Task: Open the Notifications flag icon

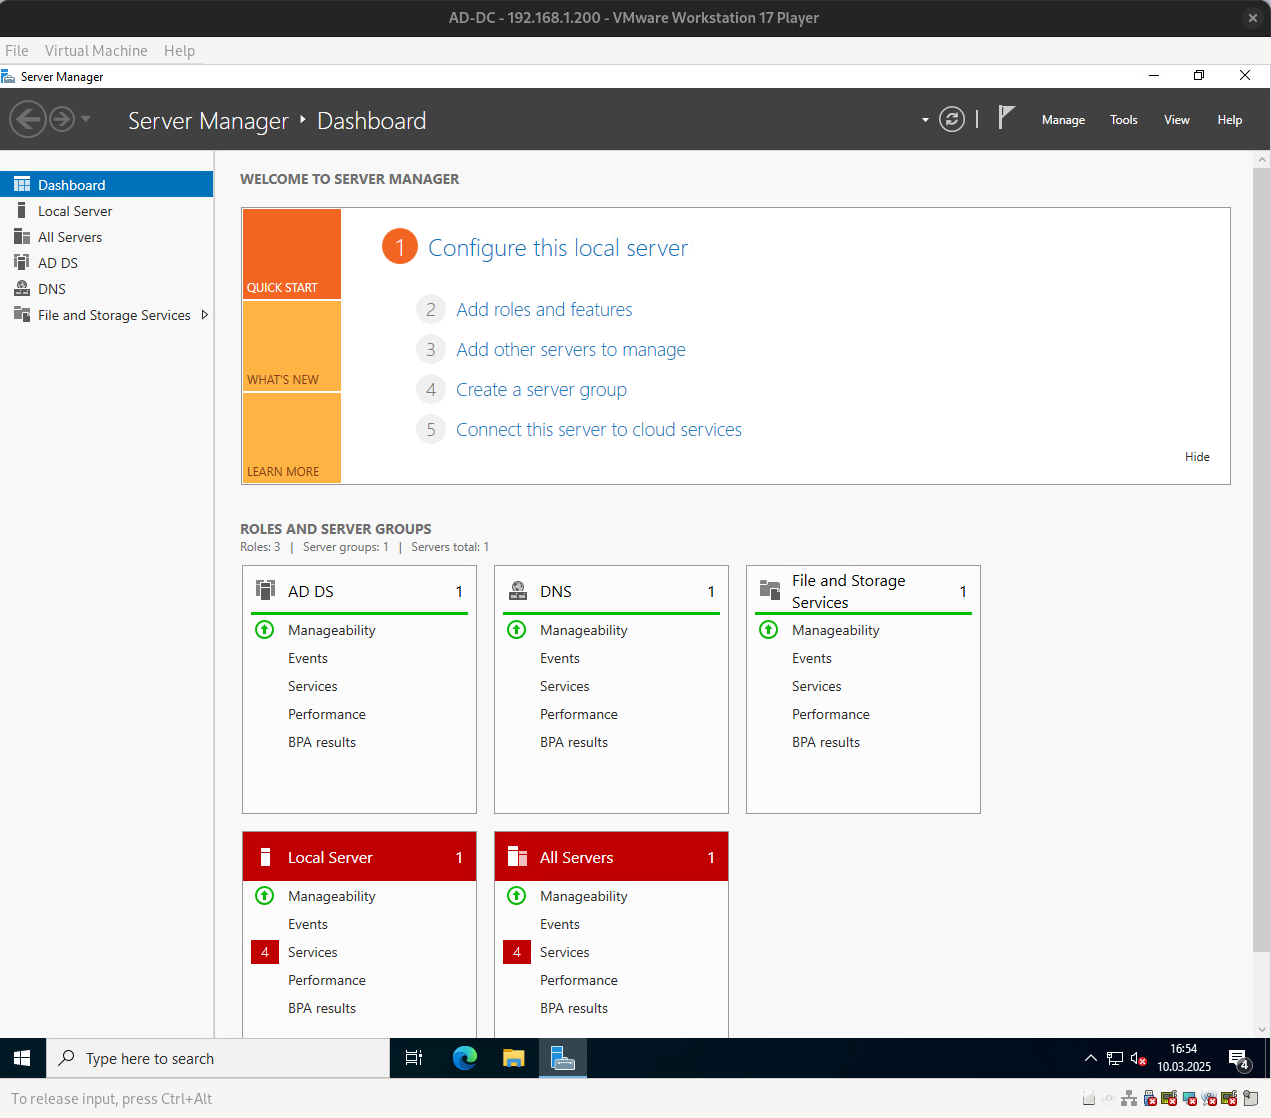Action: [1006, 119]
